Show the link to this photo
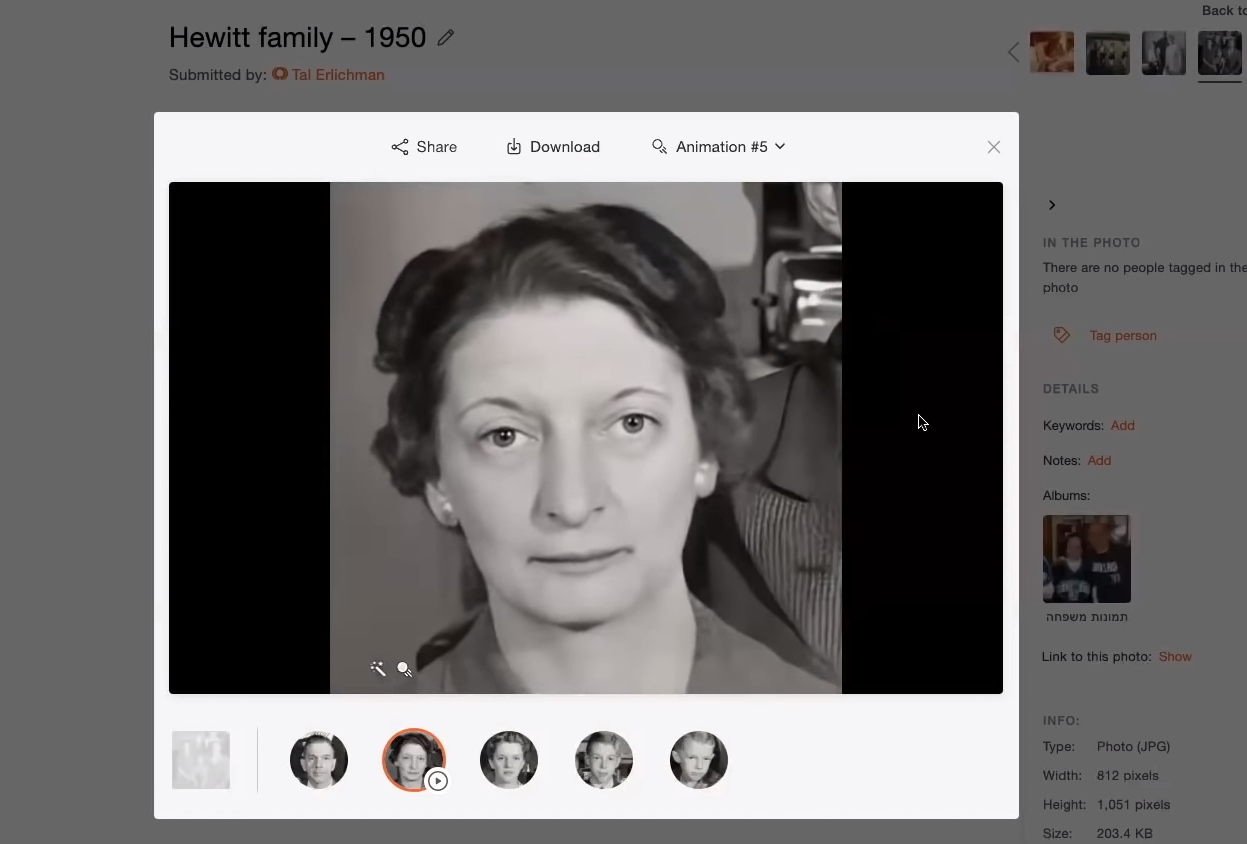Screen dimensions: 1247x844 (x=1175, y=656)
